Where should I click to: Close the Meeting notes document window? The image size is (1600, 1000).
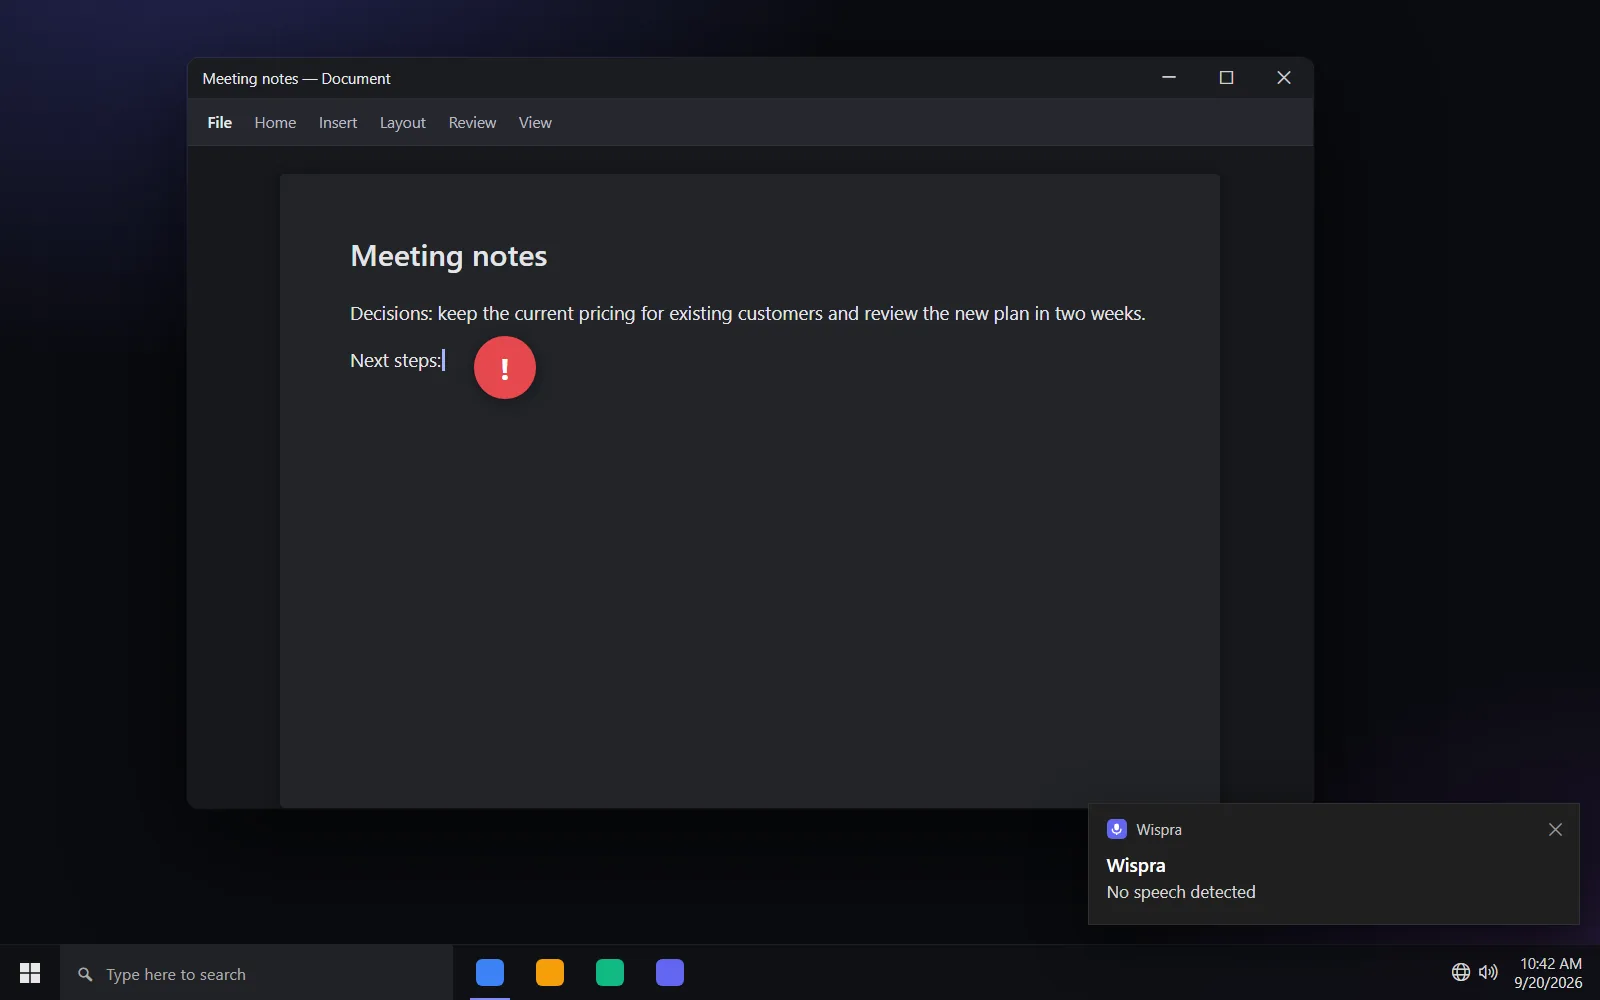[1284, 78]
